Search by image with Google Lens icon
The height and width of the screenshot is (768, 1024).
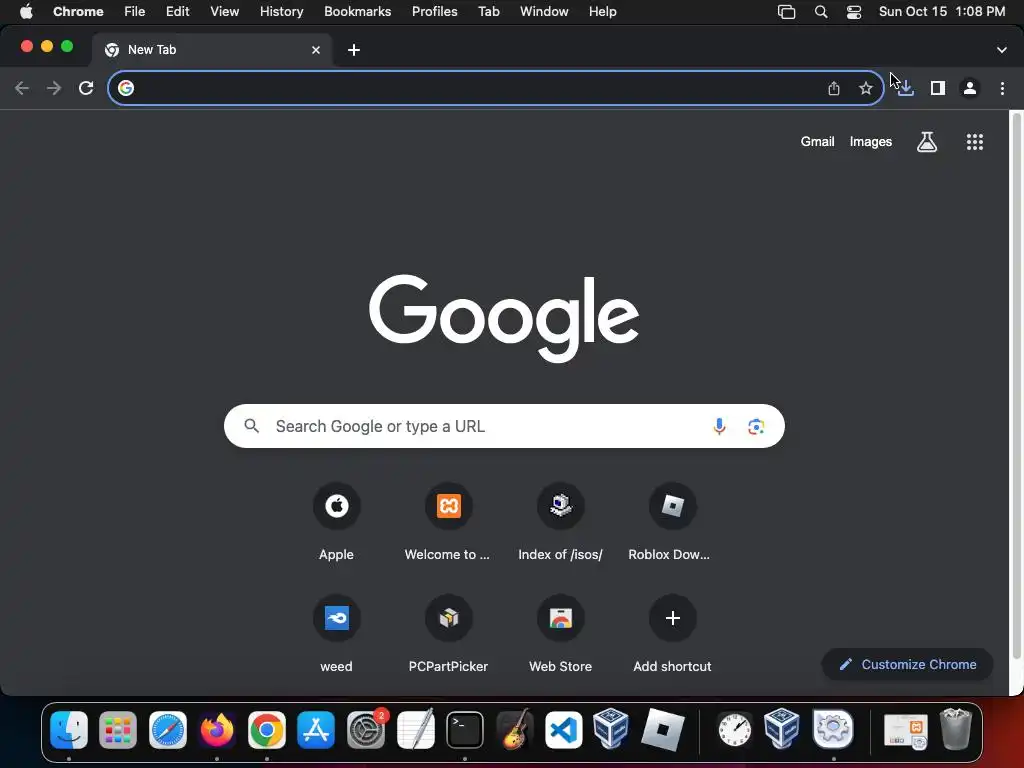click(756, 426)
